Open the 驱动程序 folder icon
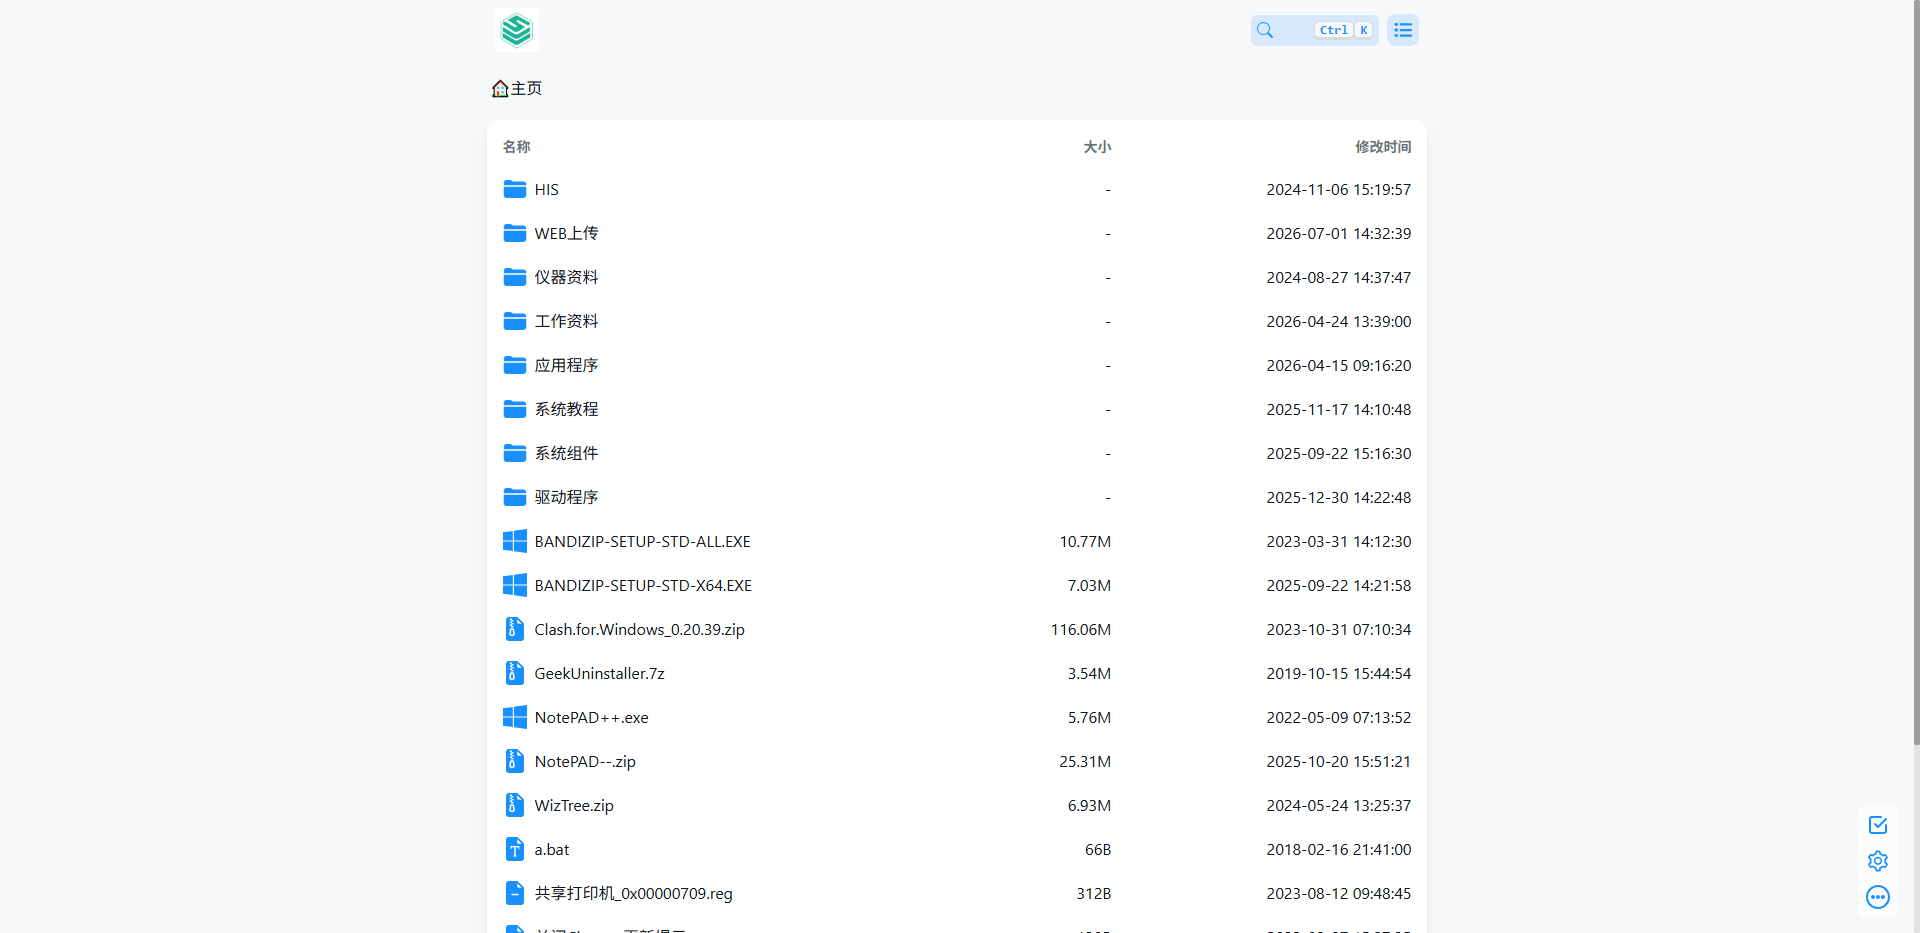 pyautogui.click(x=514, y=497)
